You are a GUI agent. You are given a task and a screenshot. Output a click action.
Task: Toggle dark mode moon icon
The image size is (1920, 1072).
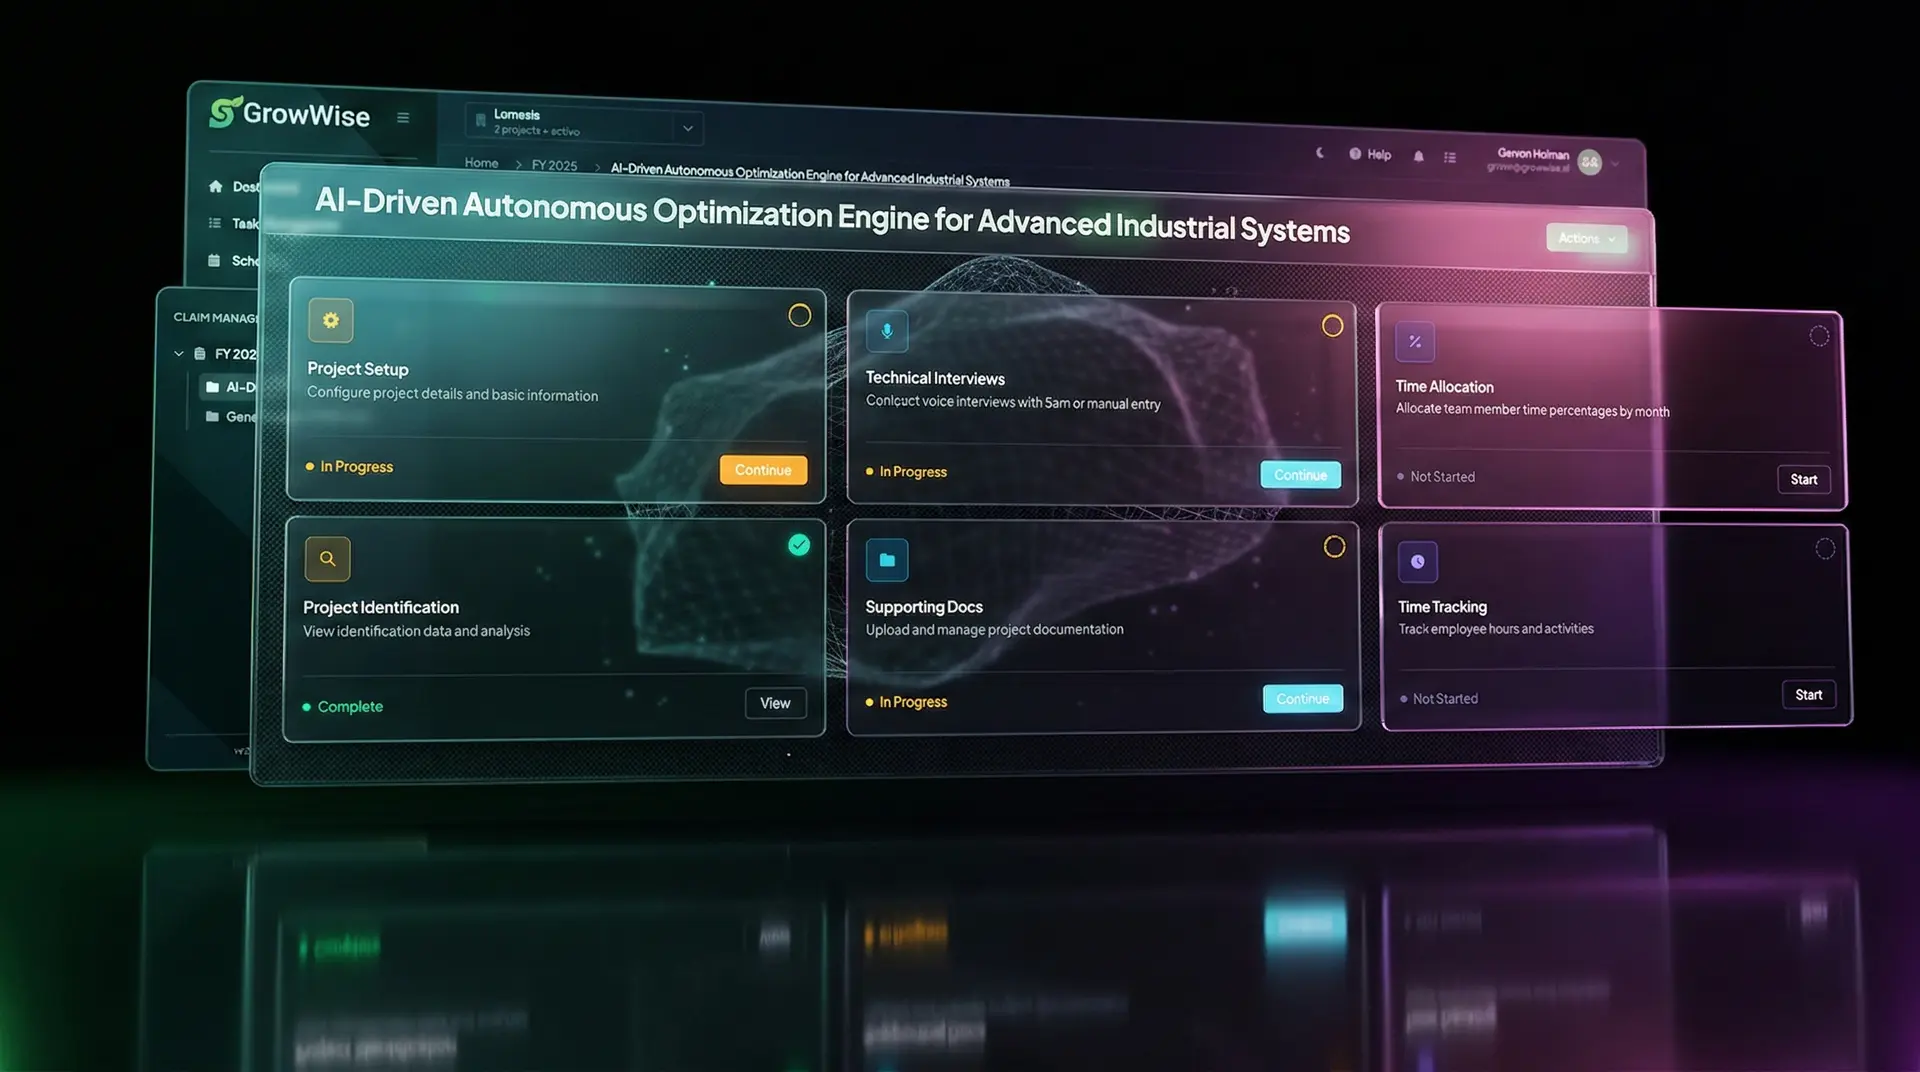pyautogui.click(x=1320, y=153)
